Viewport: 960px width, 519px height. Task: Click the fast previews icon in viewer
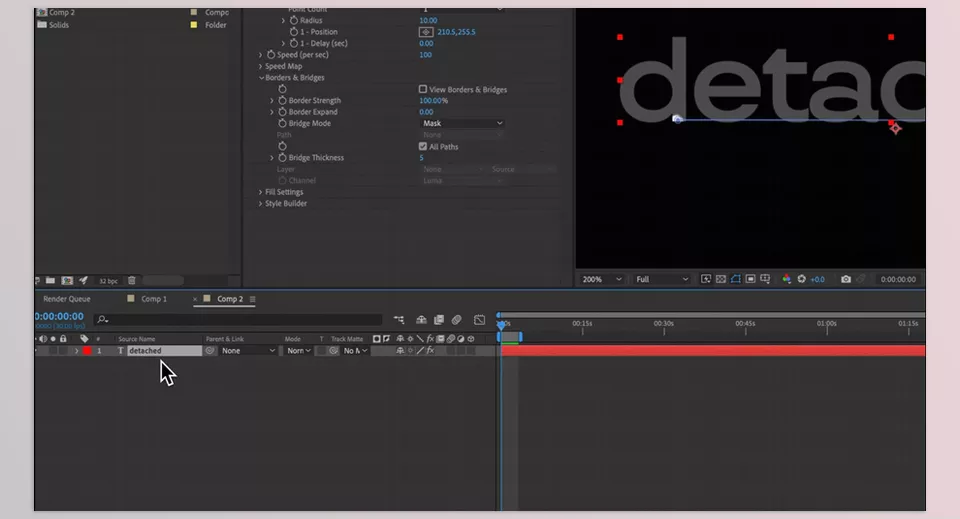point(706,279)
